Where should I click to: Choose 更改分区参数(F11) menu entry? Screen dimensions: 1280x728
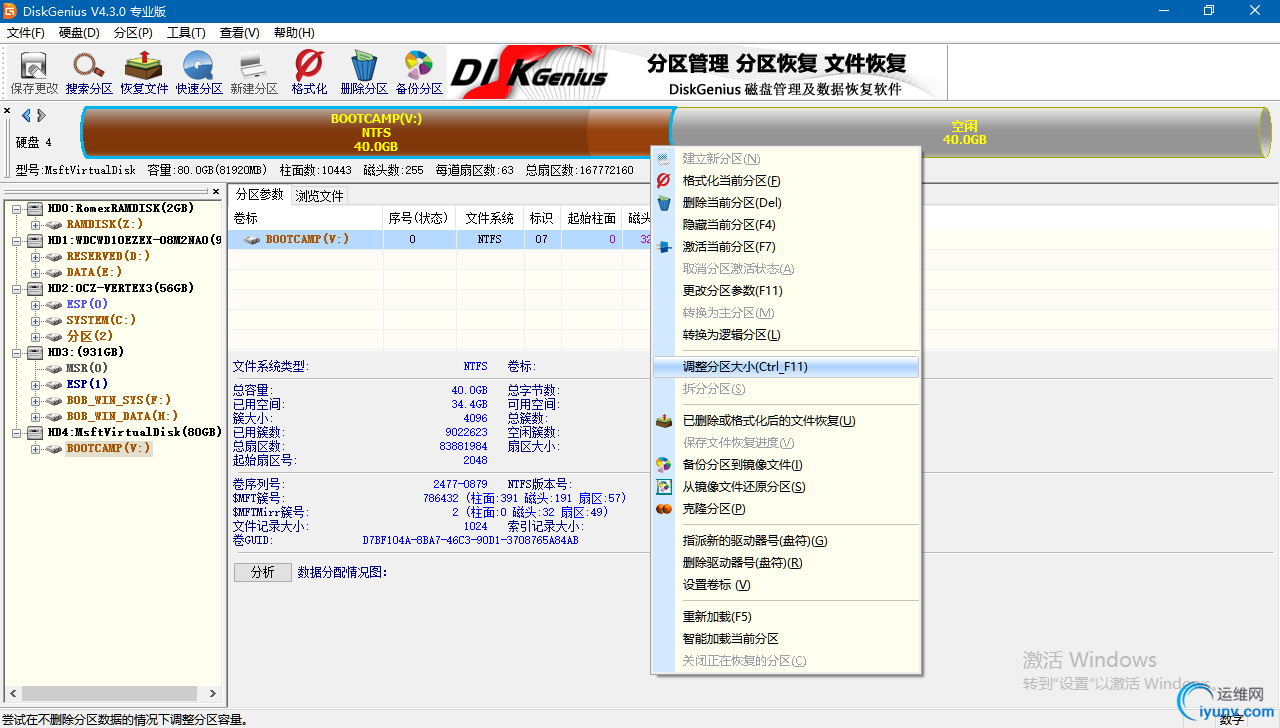[785, 291]
